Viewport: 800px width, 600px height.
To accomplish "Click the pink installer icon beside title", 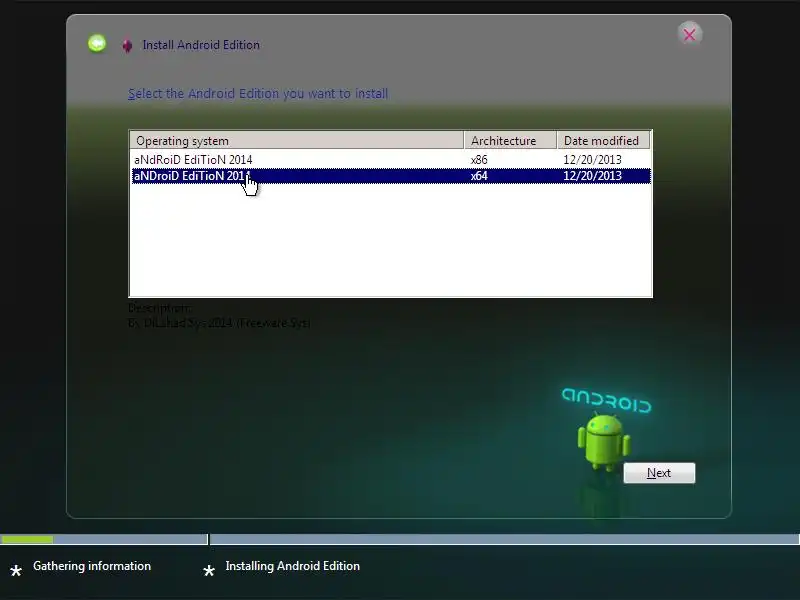I will point(127,46).
